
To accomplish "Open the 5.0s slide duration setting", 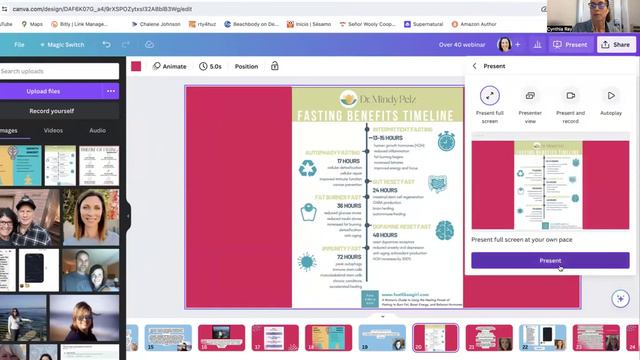I will click(210, 66).
